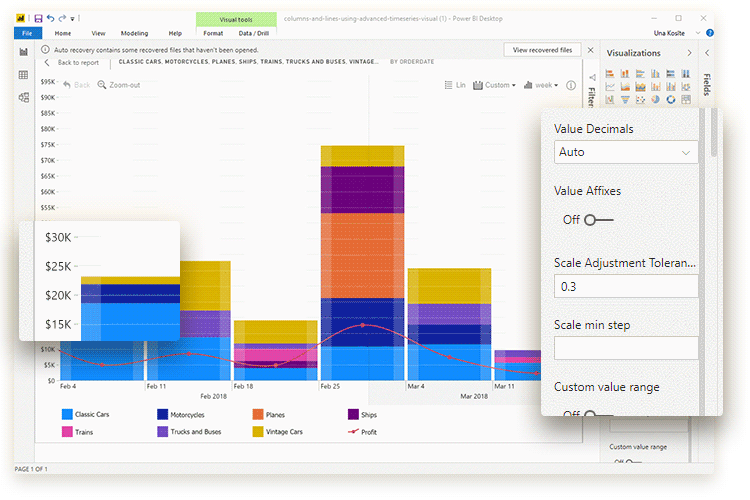Click the format panel vertical scrollbar thumb
This screenshot has height=500, width=750.
[714, 132]
